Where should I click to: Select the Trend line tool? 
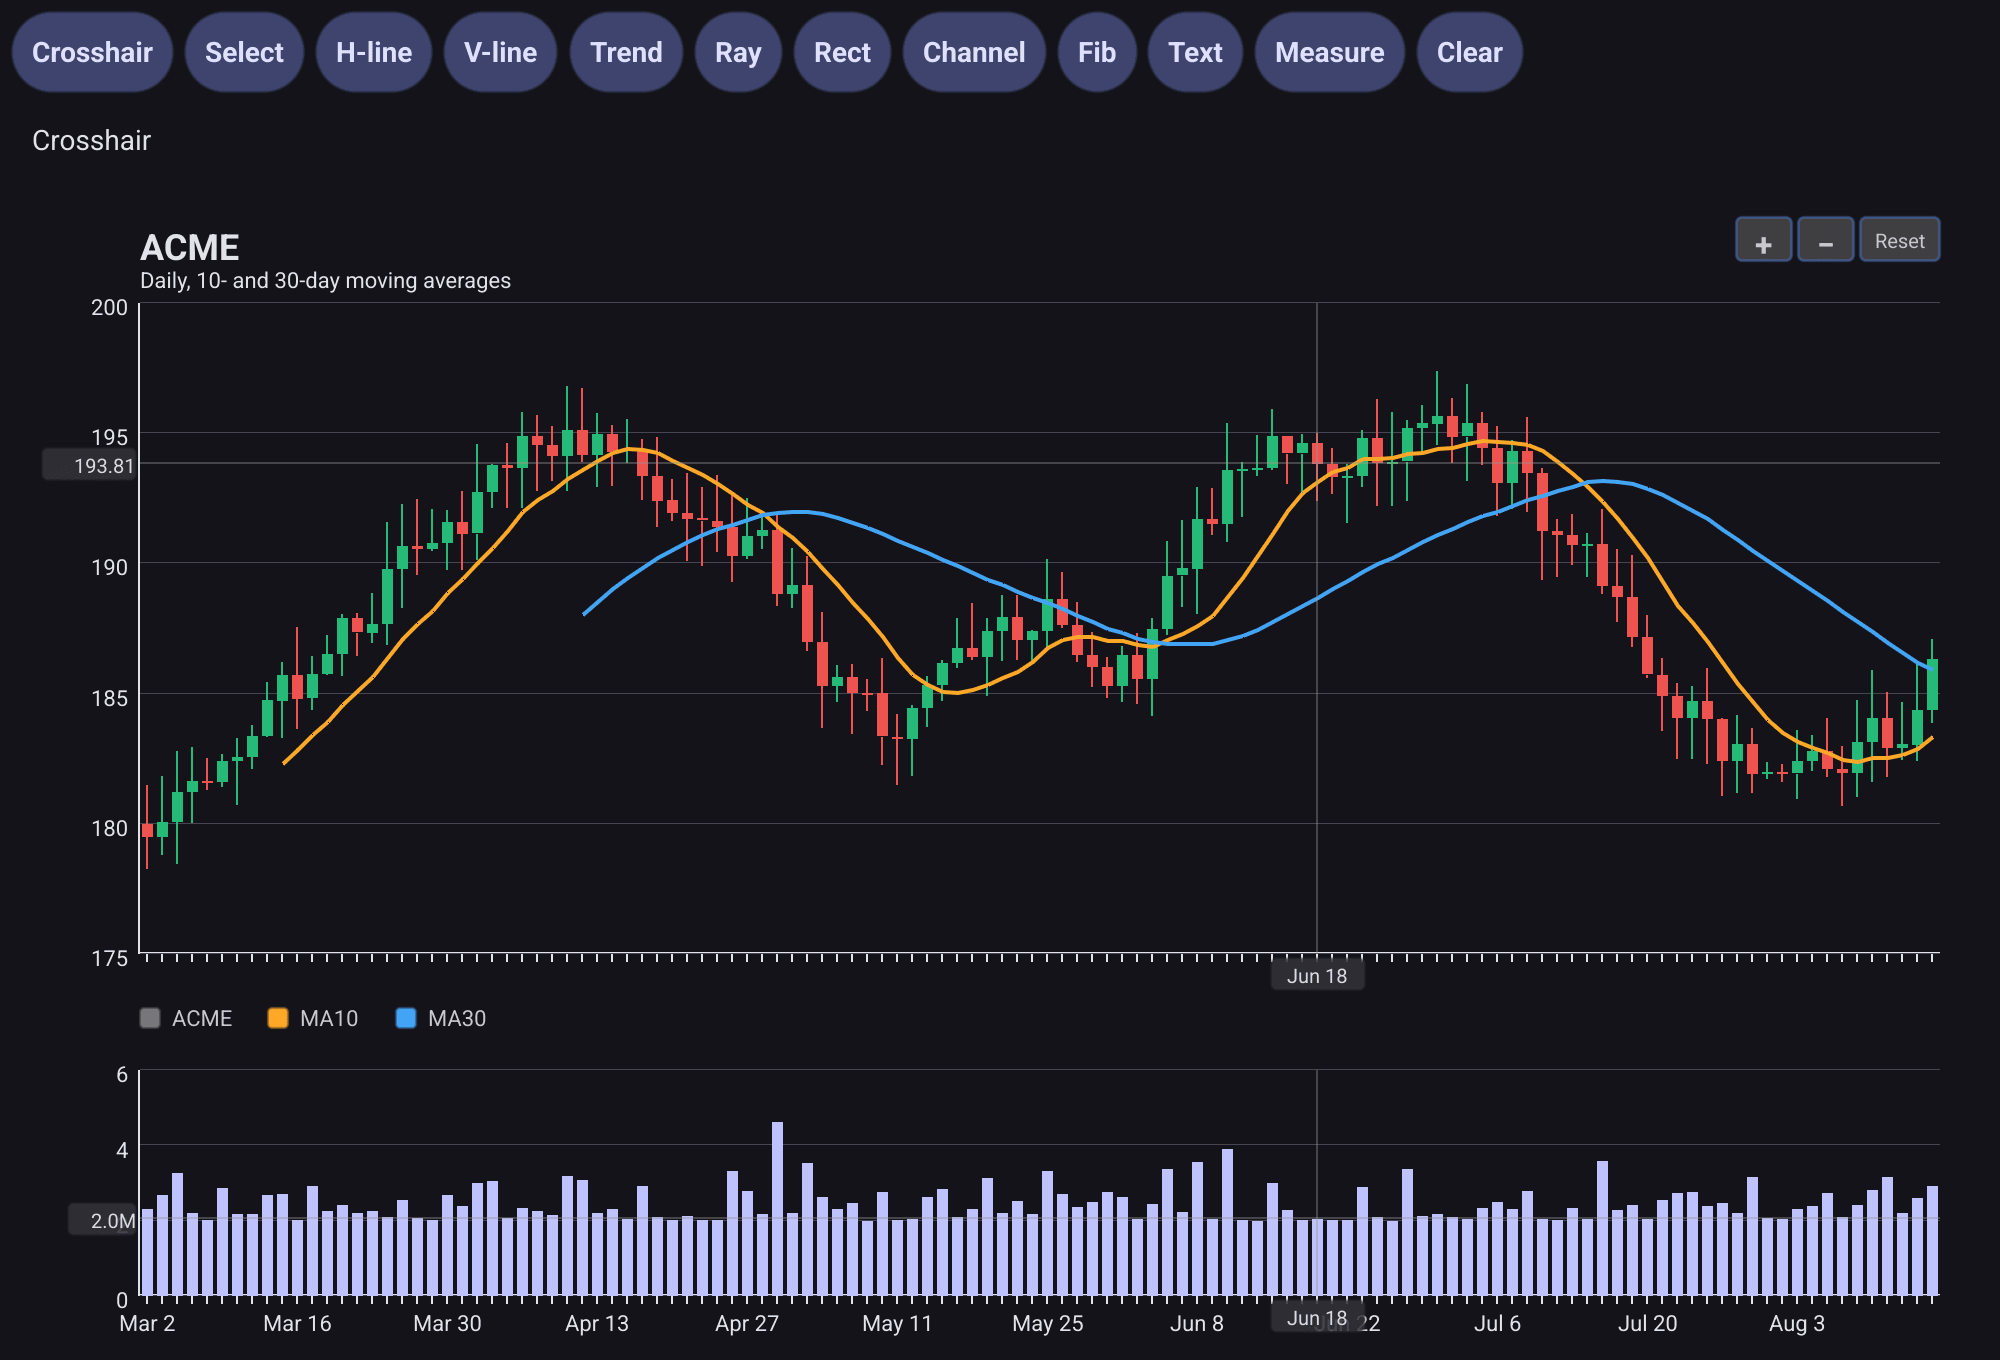(626, 52)
